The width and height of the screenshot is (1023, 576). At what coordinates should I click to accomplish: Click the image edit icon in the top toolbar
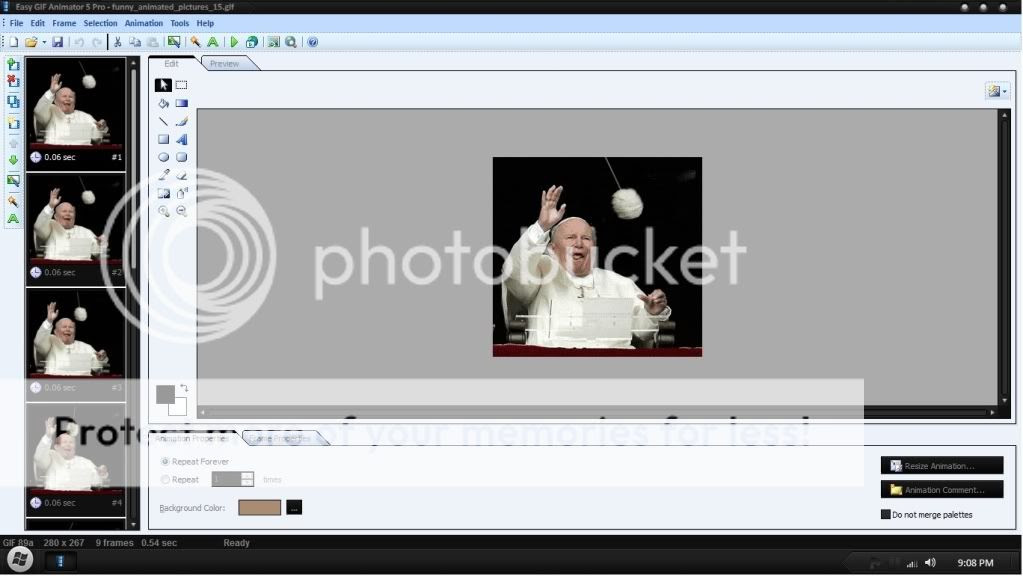click(174, 42)
